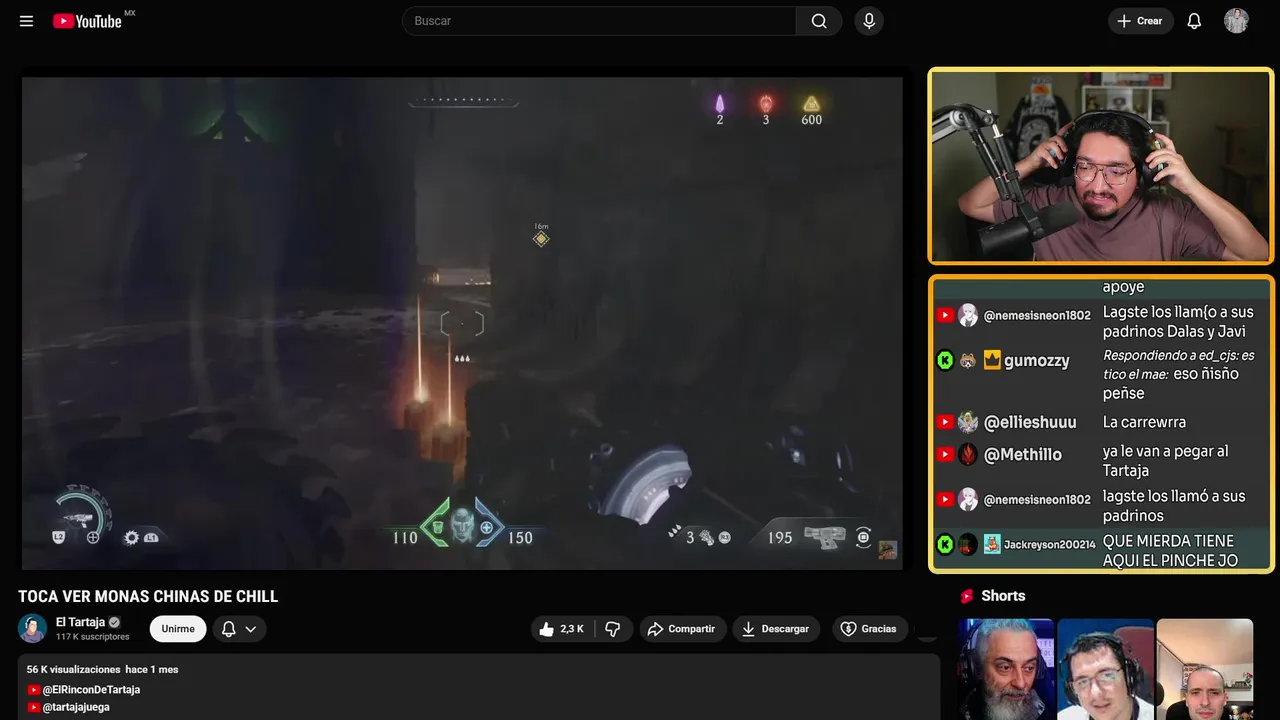
Task: Click the @Methillo chat username
Action: pos(1023,454)
